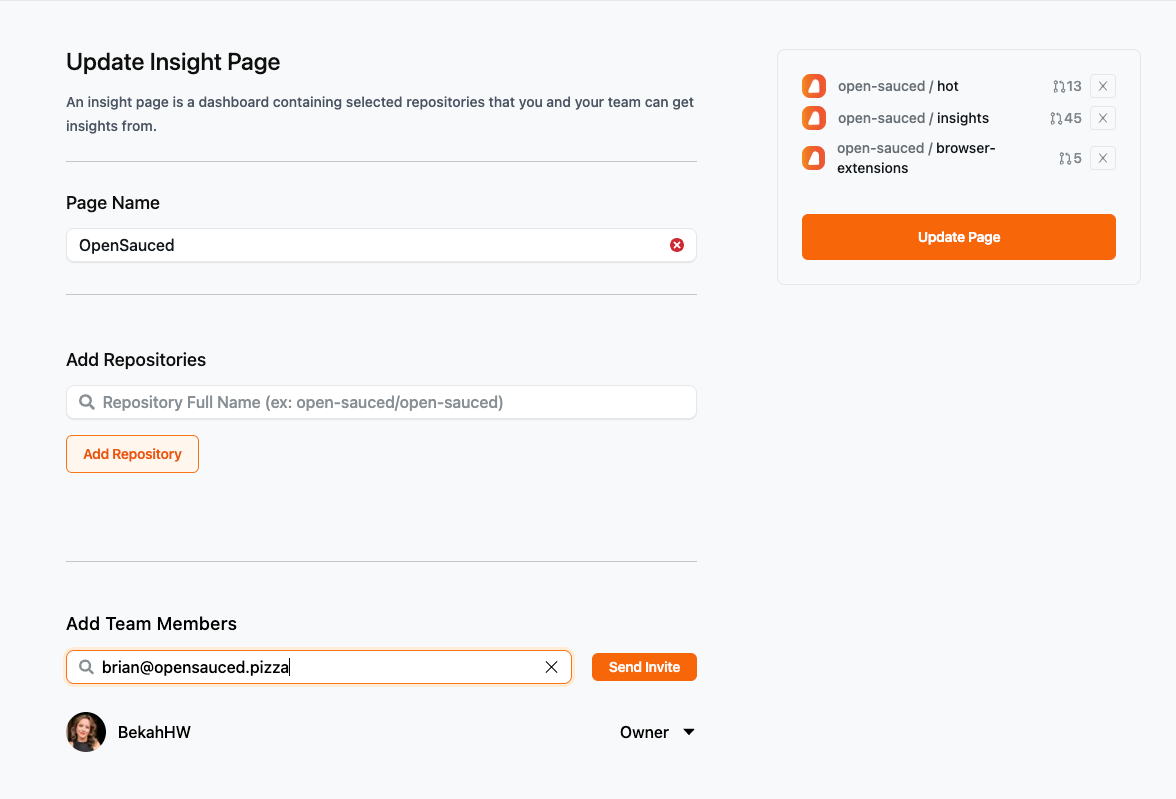The image size is (1176, 799).
Task: Click the Update Page button
Action: click(x=958, y=237)
